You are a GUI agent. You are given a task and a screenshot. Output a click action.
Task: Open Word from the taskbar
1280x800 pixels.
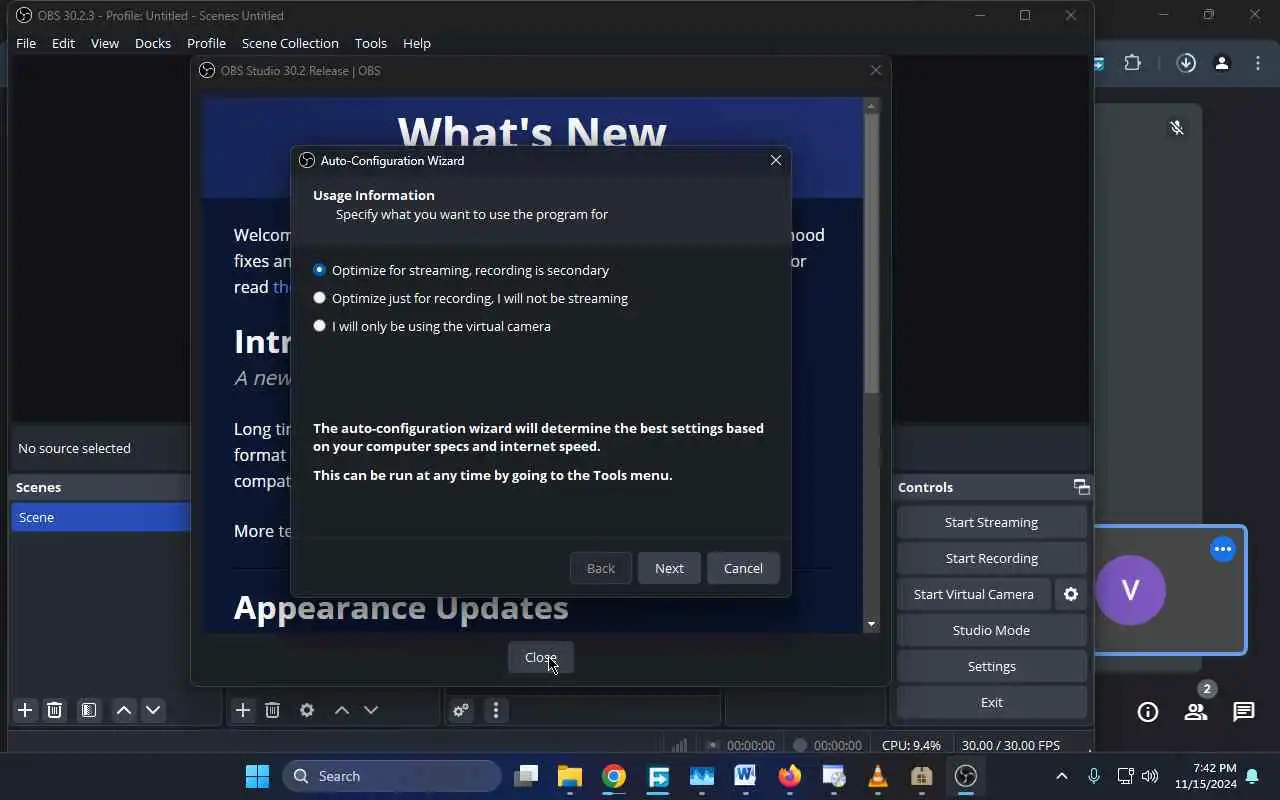click(745, 776)
